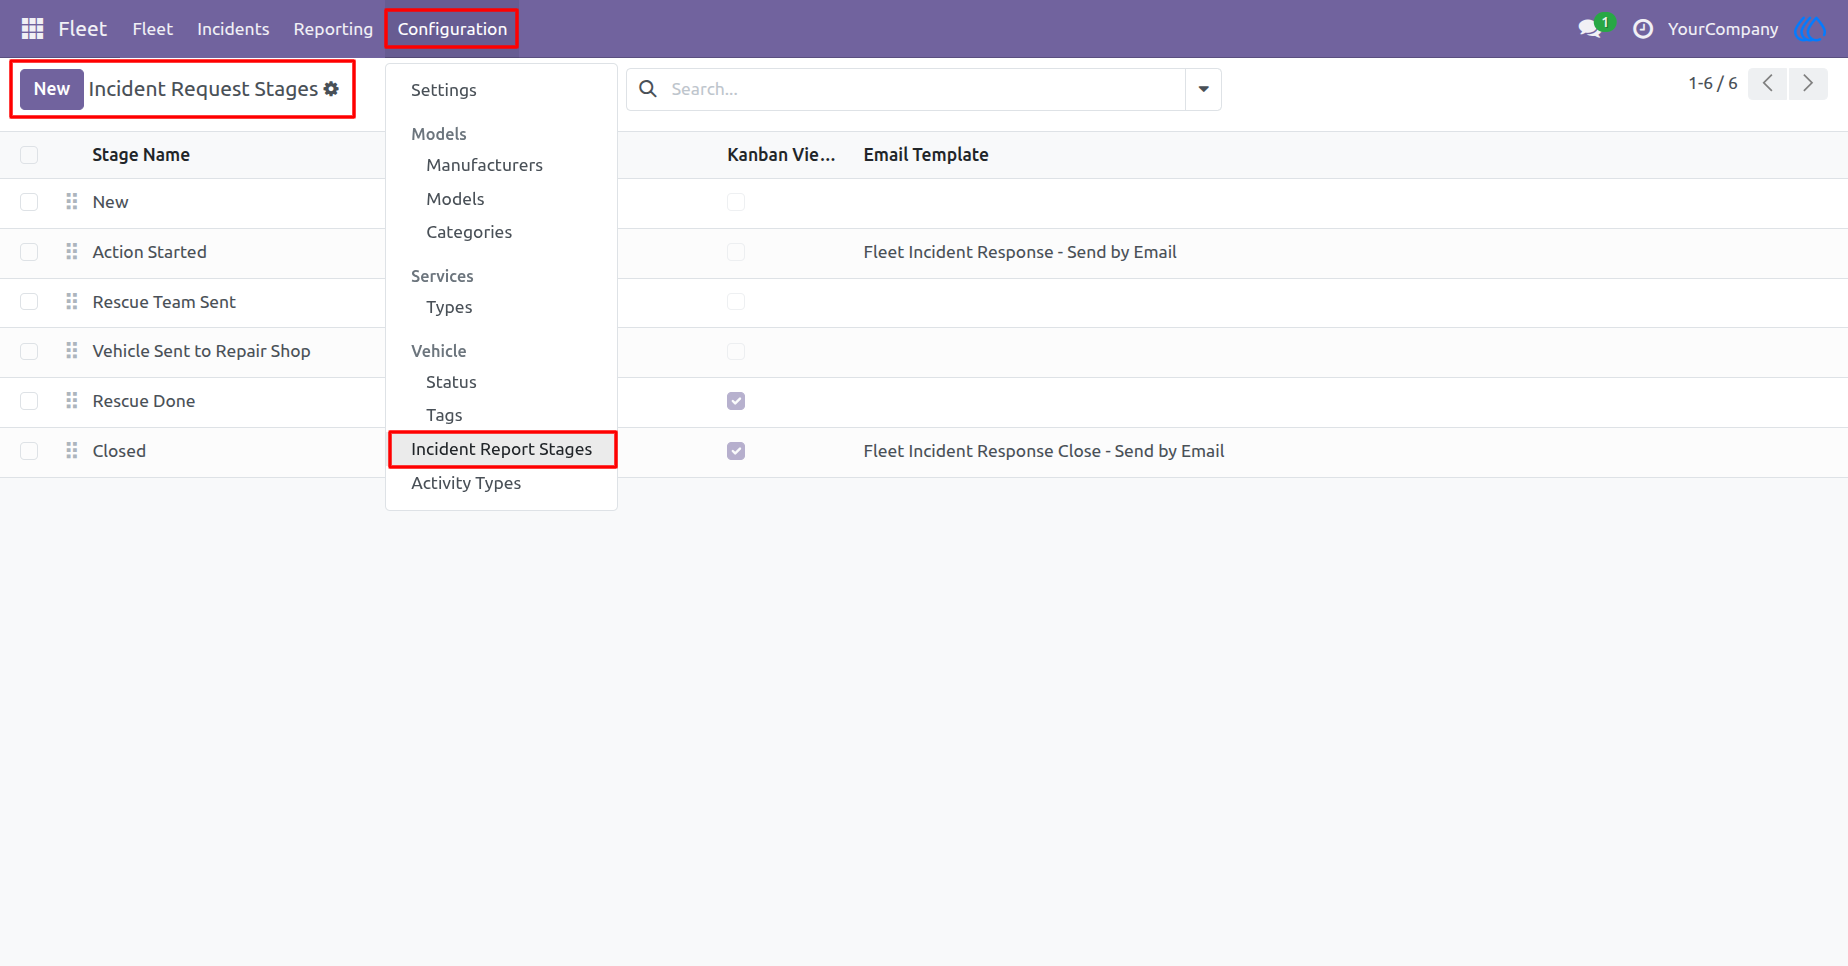
Task: Go to next page arrow
Action: pos(1808,84)
